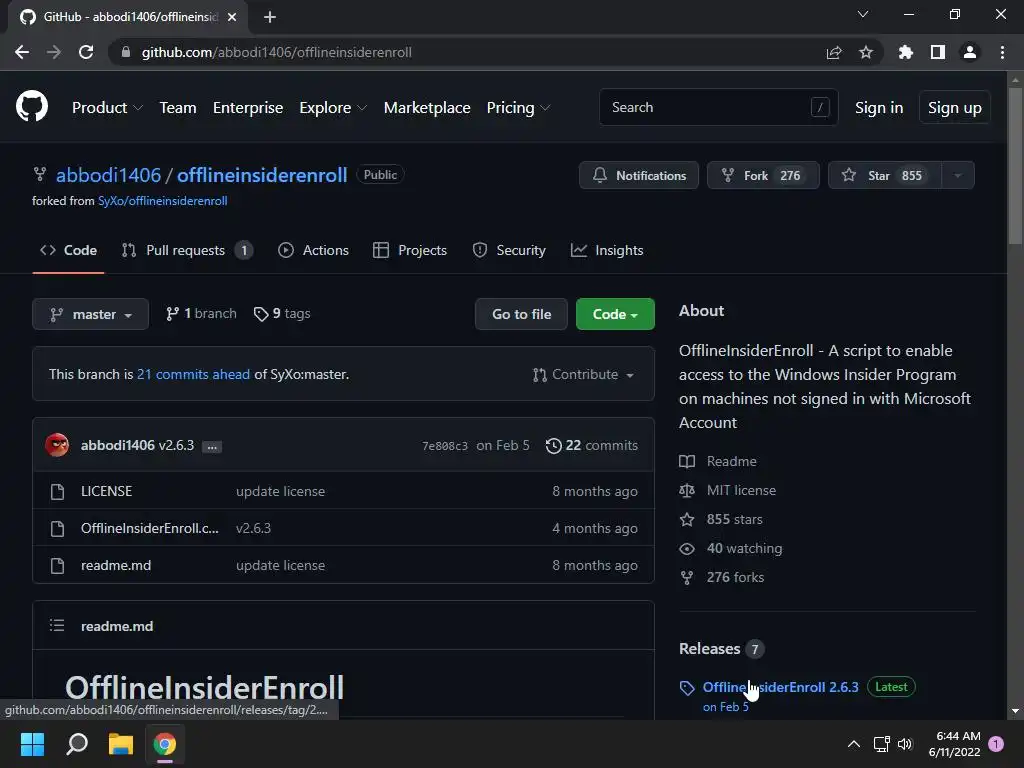
Task: Click the browser address bar URL
Action: (x=277, y=52)
